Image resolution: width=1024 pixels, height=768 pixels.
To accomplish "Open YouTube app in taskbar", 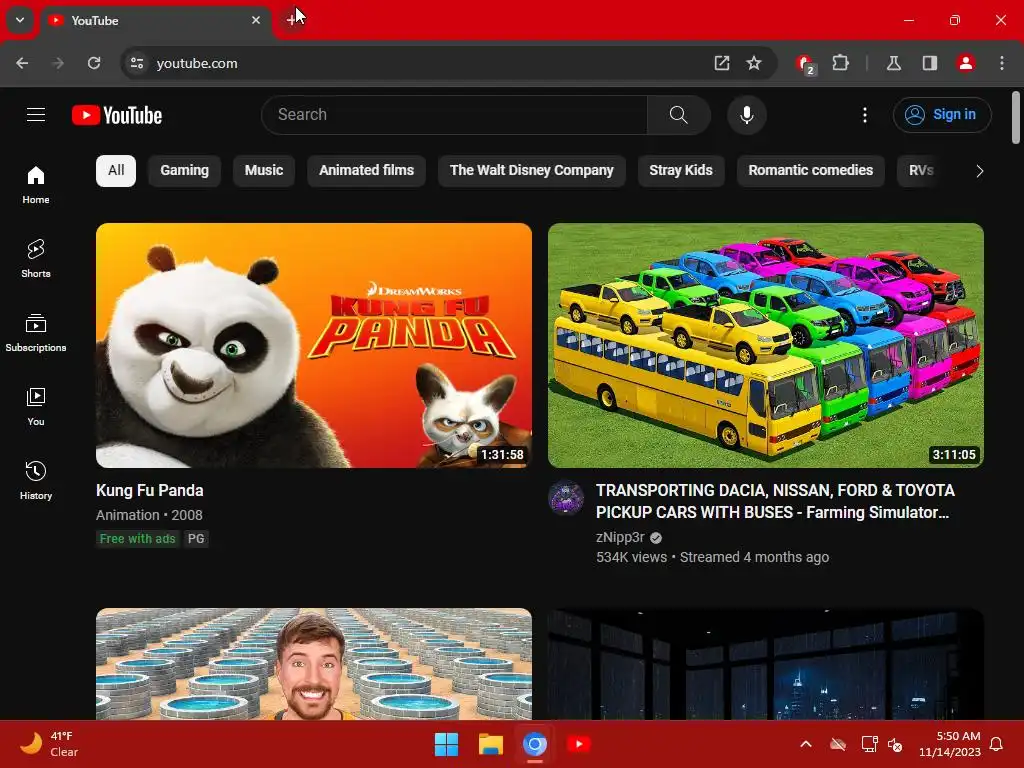I will (579, 744).
